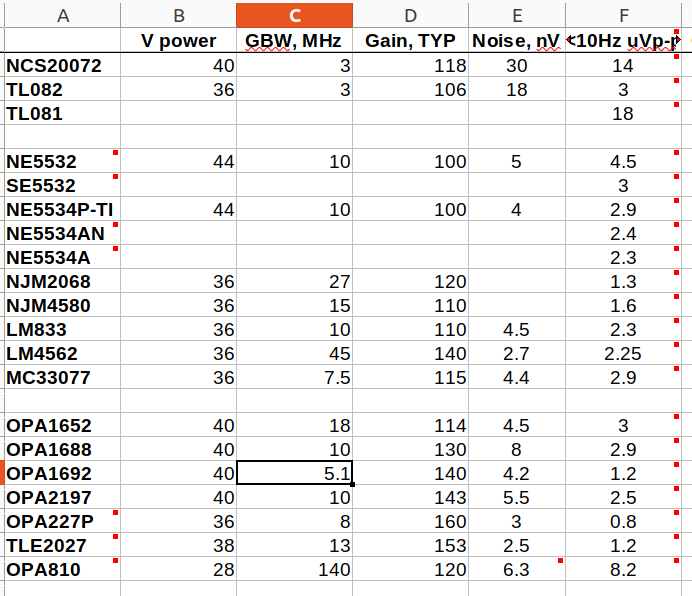Select the NE5534P-TI cell
The width and height of the screenshot is (692, 596).
point(63,209)
